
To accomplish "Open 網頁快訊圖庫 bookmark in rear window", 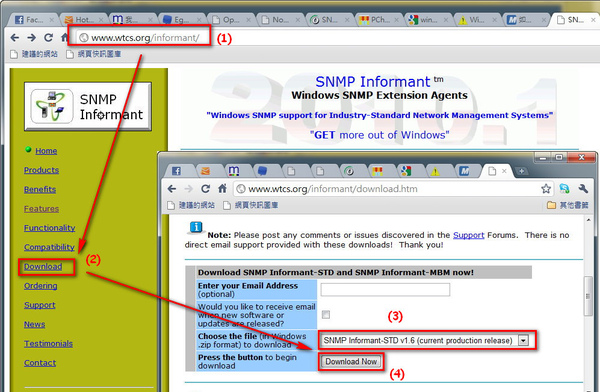I will click(x=94, y=54).
